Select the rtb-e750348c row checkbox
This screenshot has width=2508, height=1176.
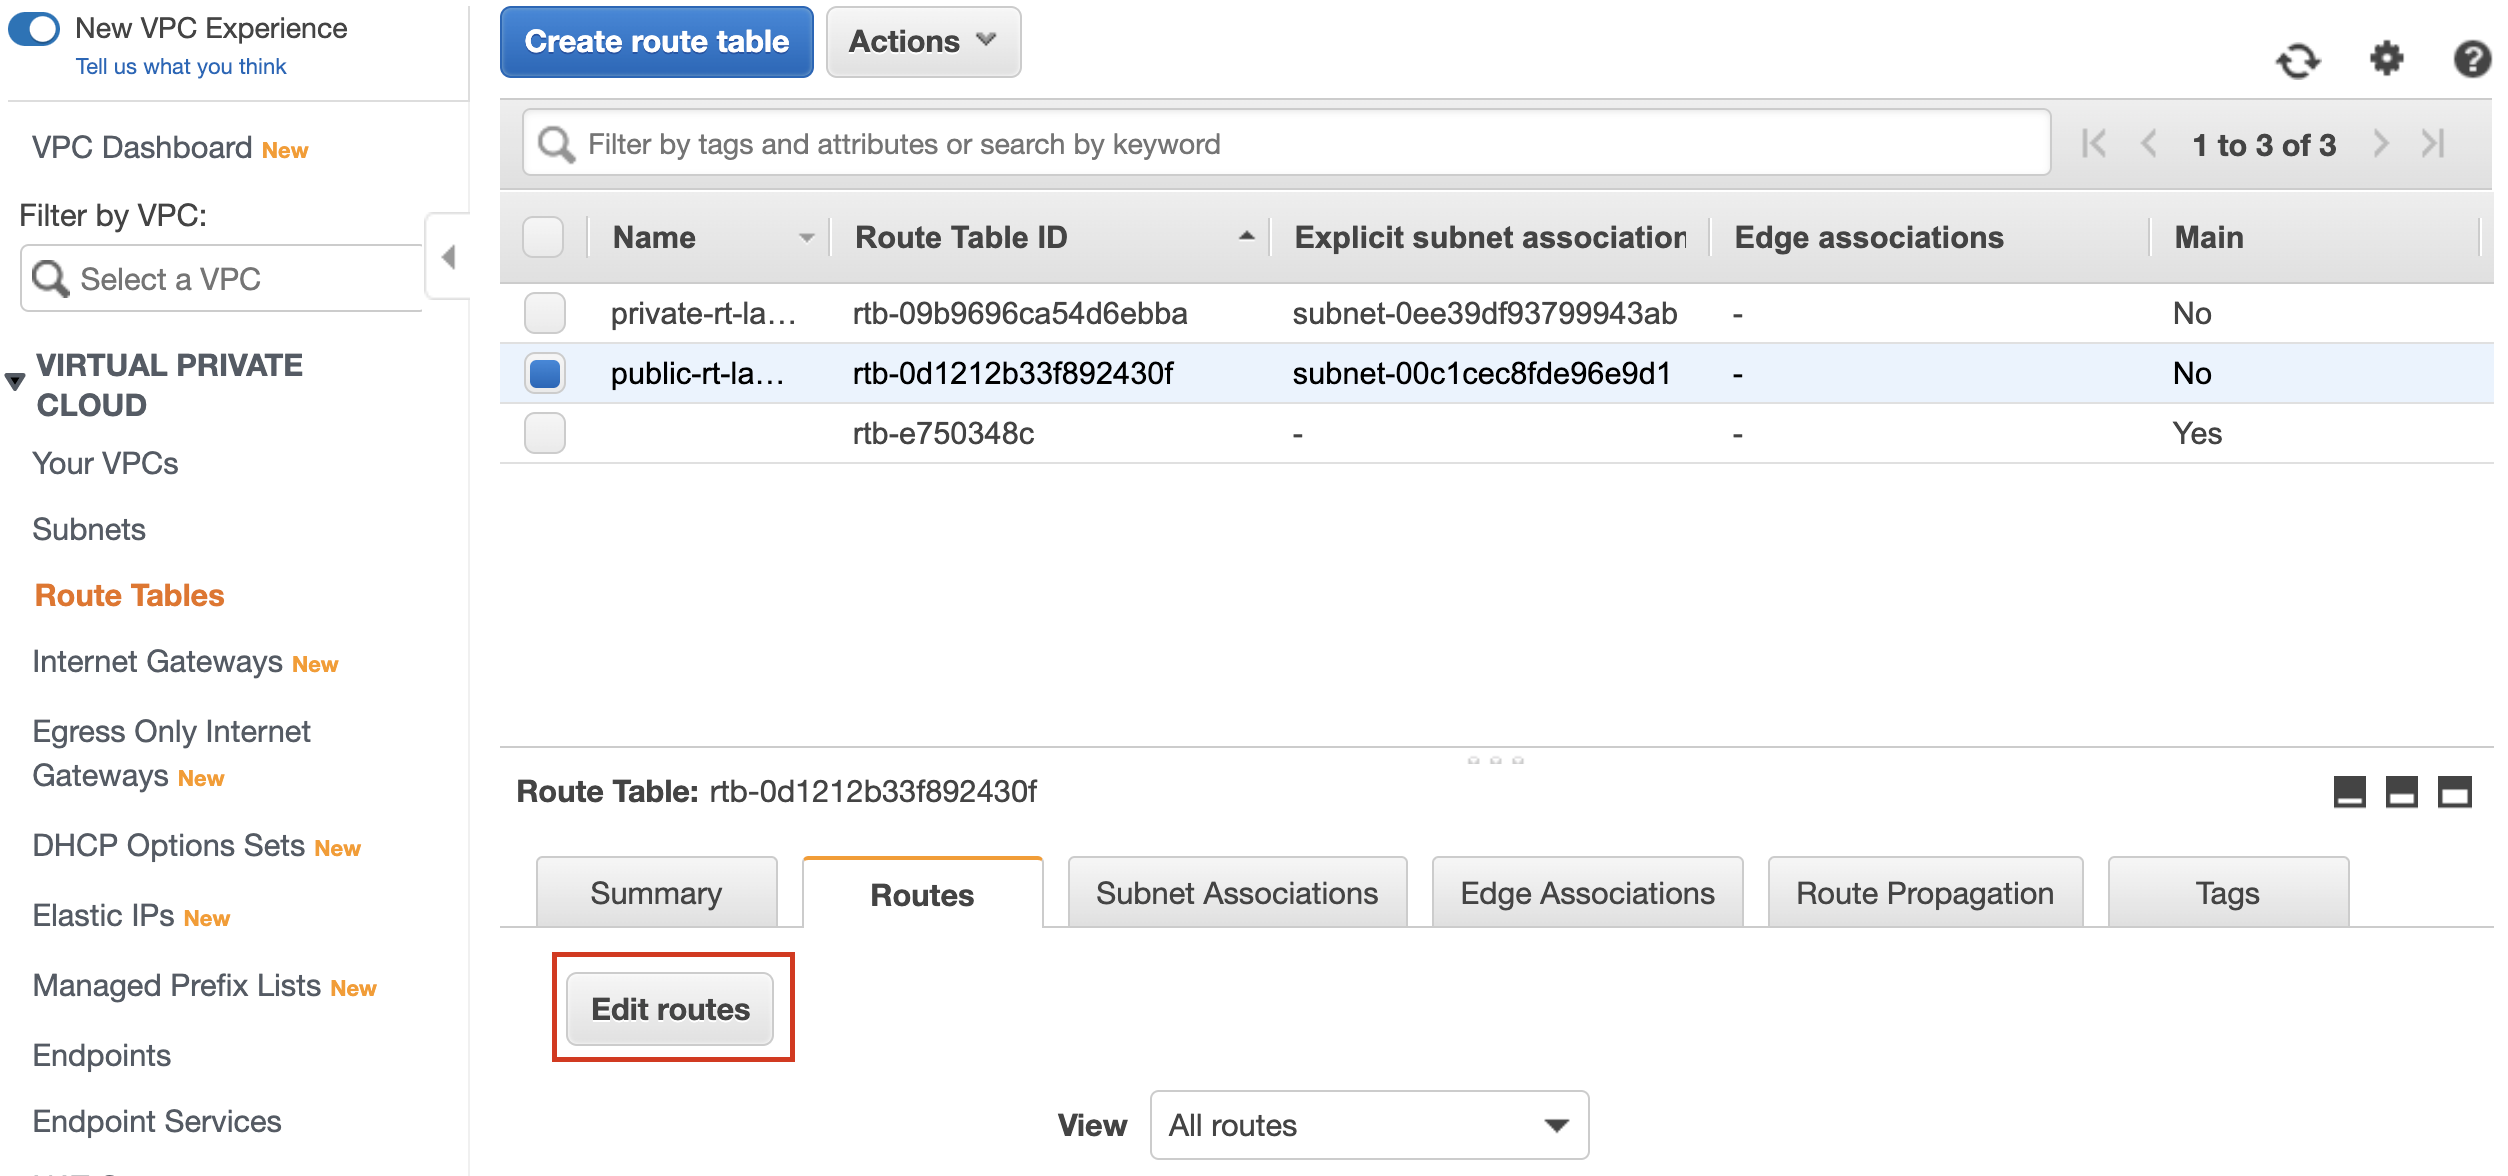[x=545, y=433]
